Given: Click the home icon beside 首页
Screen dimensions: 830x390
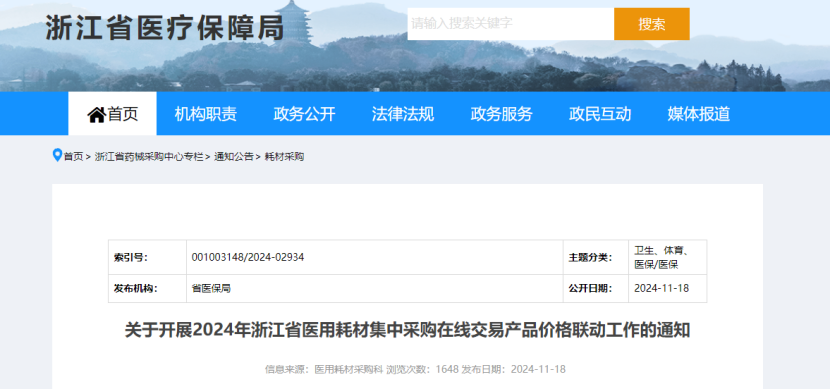Looking at the screenshot, I should coord(96,114).
